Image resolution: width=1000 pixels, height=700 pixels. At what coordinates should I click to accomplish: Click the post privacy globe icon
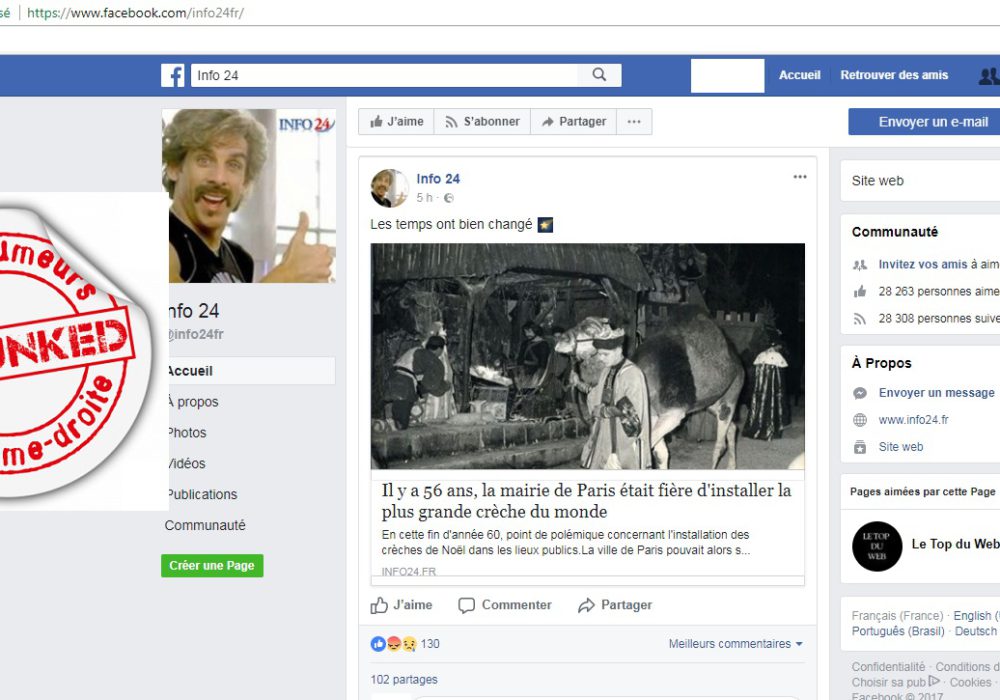click(x=449, y=198)
